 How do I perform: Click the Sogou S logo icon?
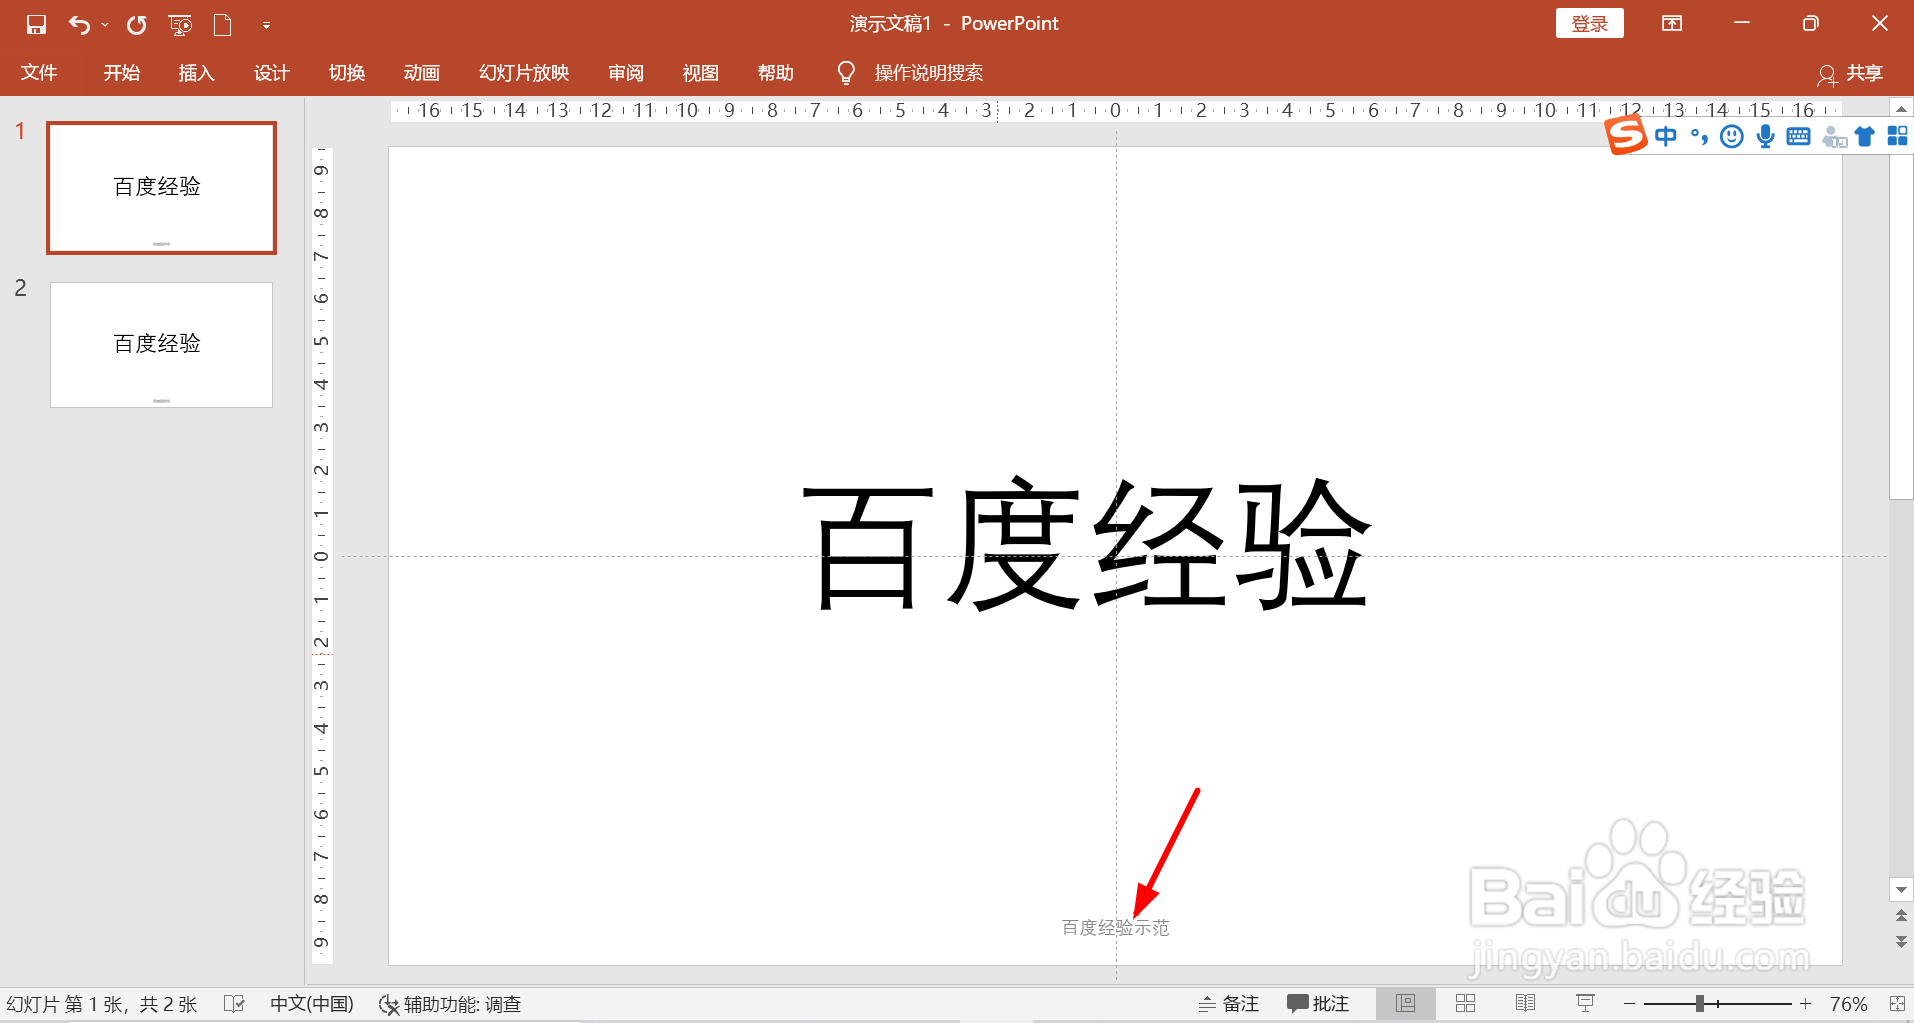[1626, 135]
